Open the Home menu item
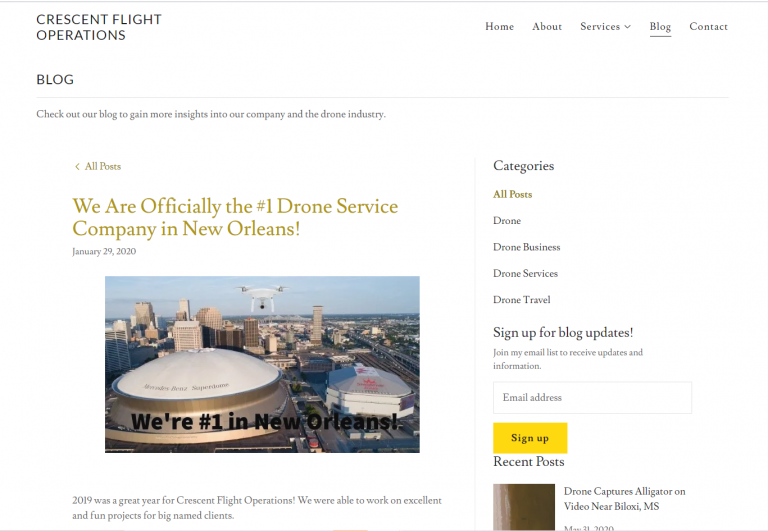 [499, 26]
